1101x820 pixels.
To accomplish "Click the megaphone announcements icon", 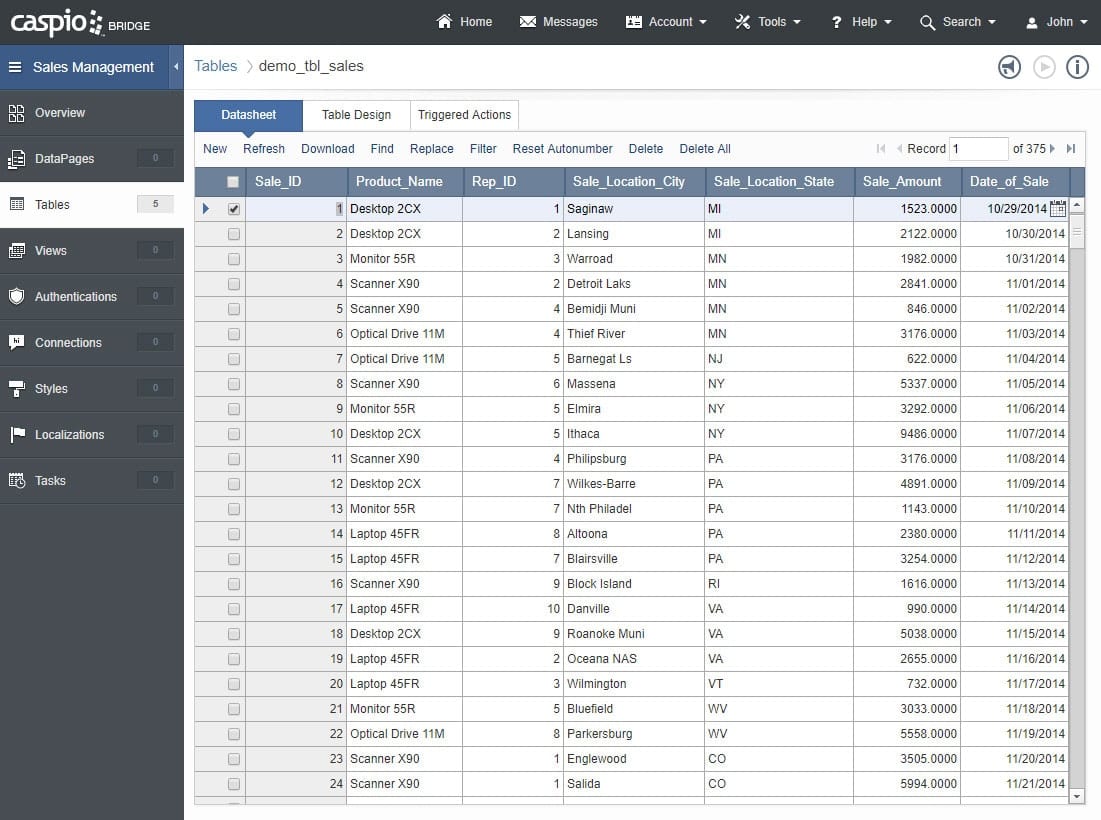I will [x=1009, y=67].
